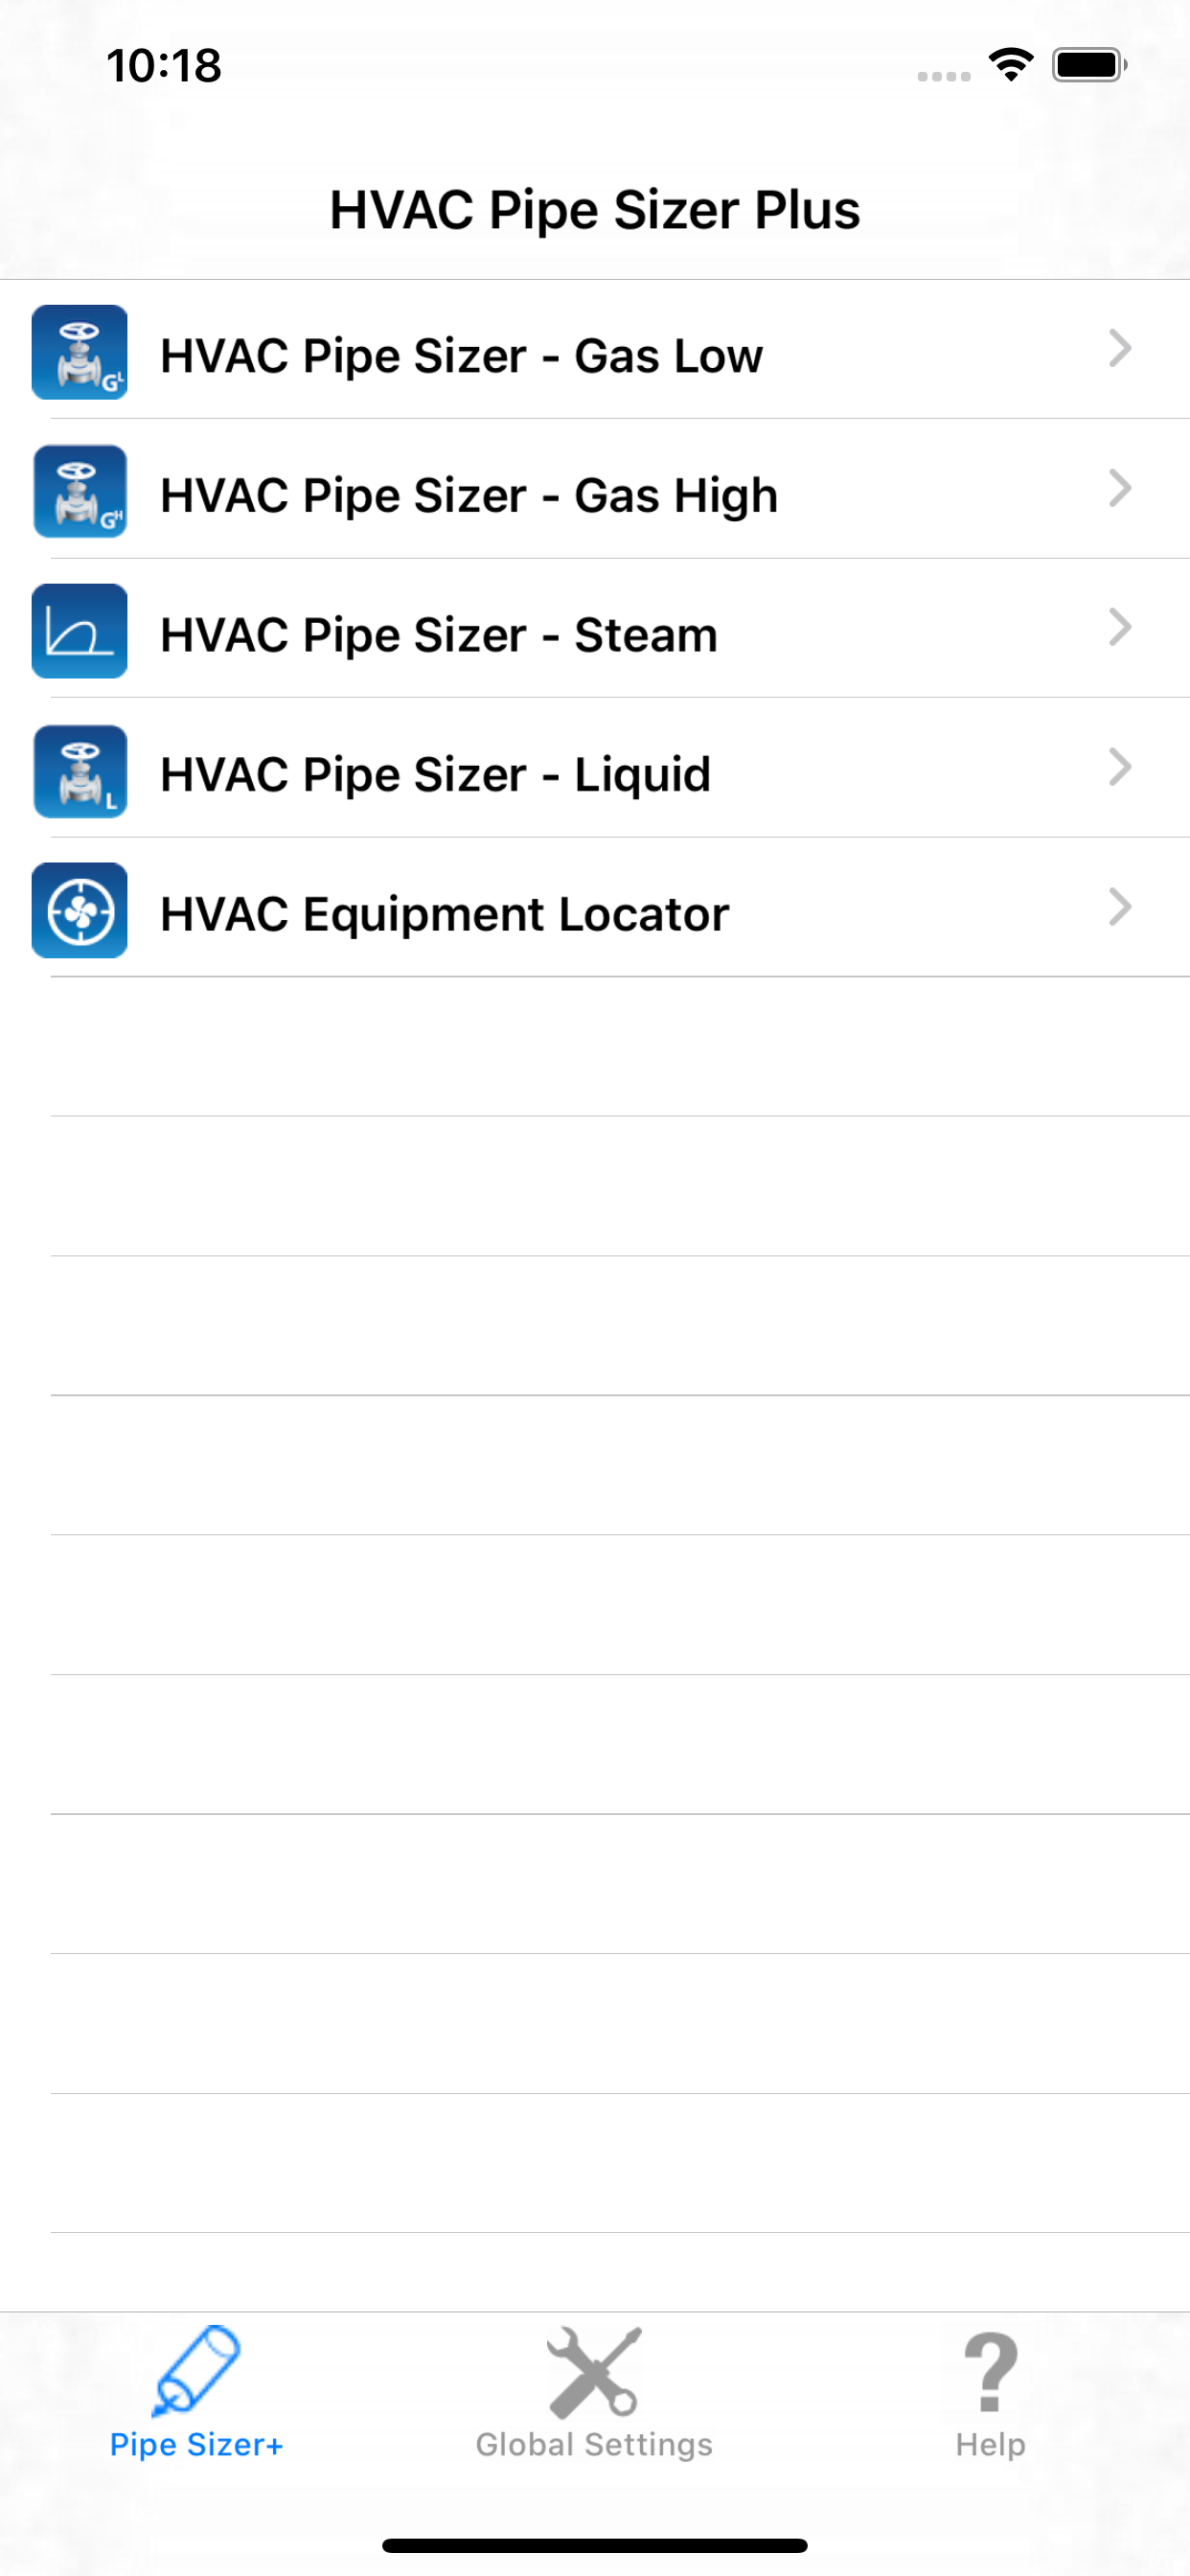Open the Liquid row chevron
The image size is (1190, 2576).
(x=1120, y=767)
